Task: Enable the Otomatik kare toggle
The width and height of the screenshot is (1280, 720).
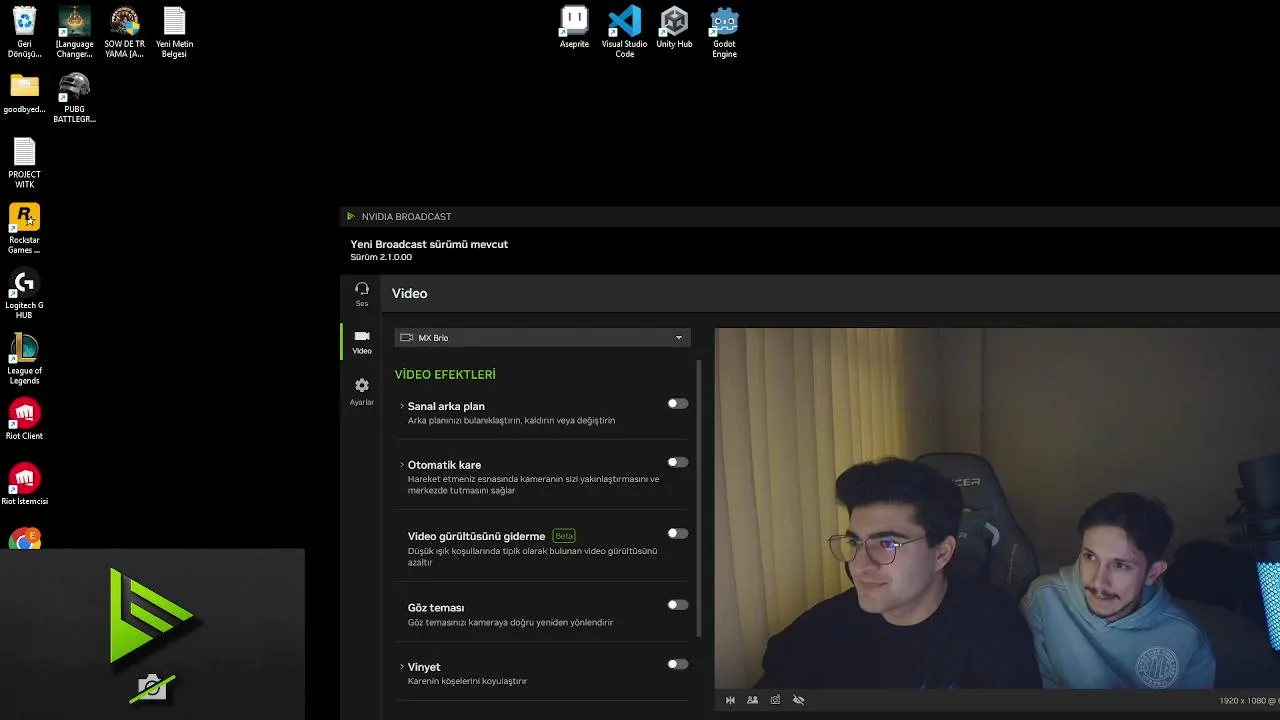Action: click(x=678, y=463)
